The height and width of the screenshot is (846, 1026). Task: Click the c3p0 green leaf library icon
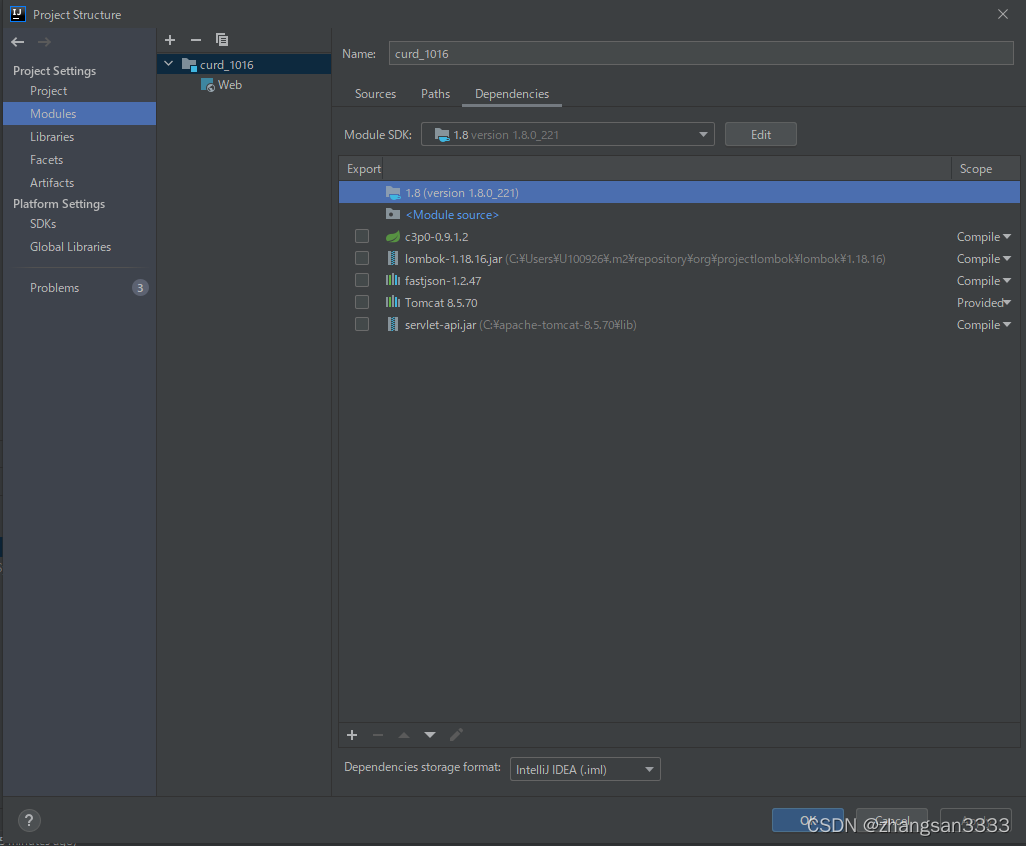393,237
